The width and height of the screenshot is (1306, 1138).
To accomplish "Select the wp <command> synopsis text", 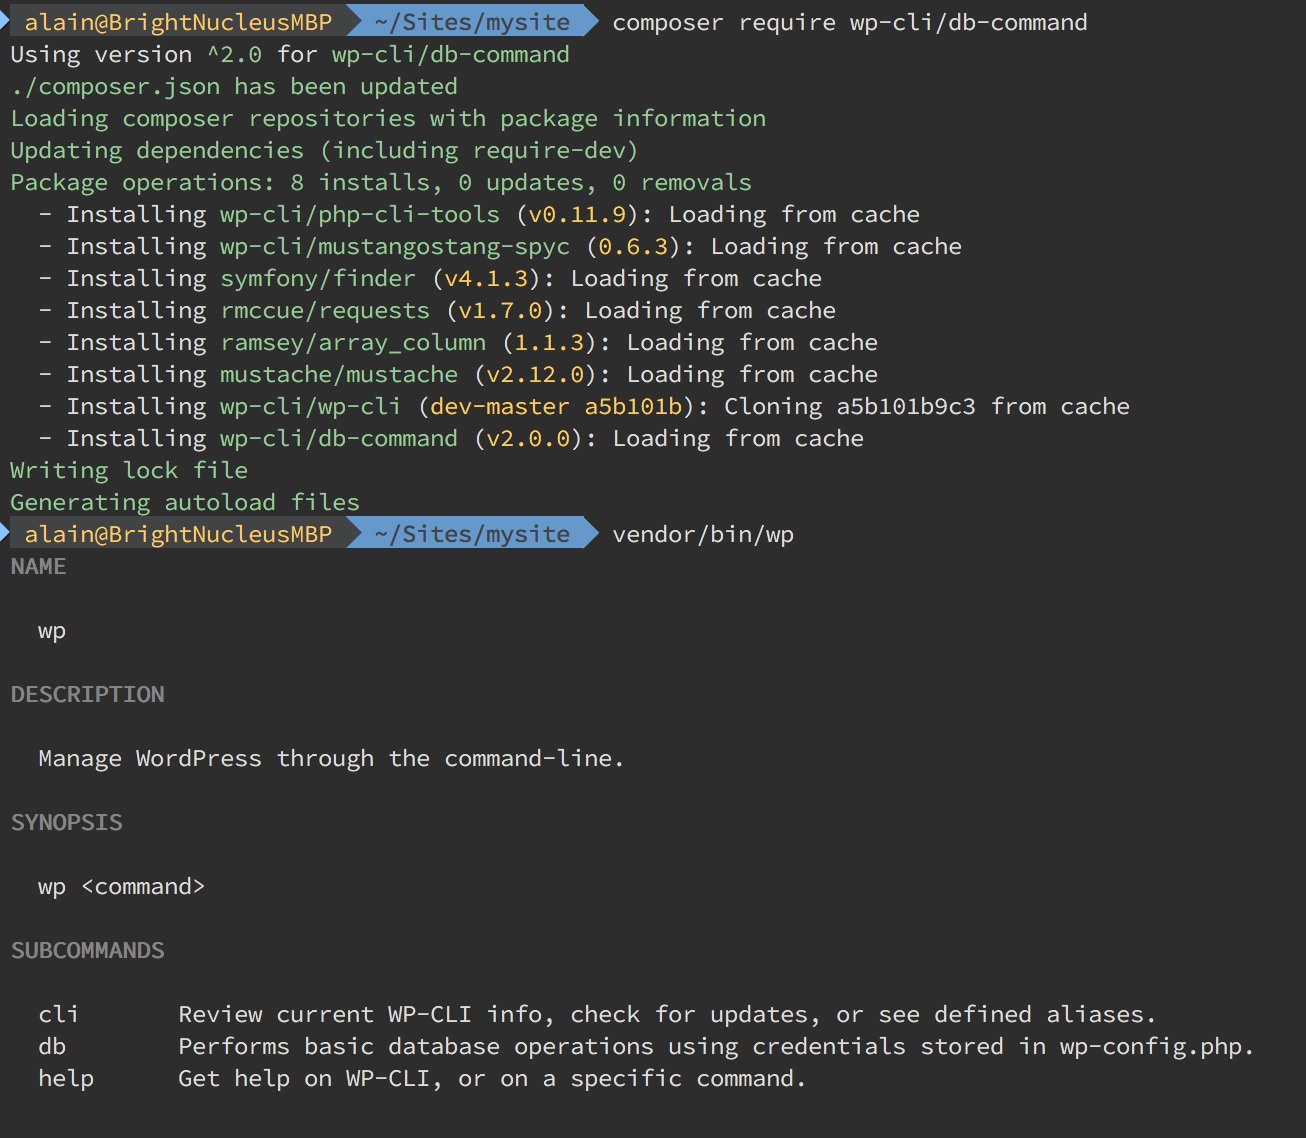I will click(x=121, y=886).
